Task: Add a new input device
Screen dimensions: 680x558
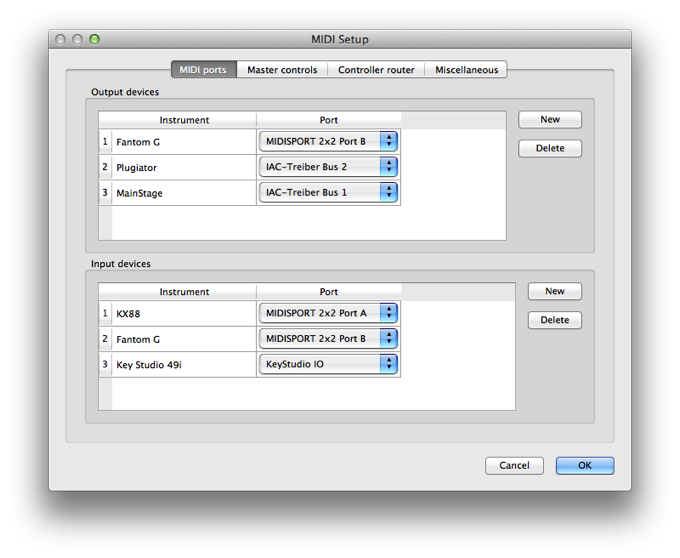Action: coord(555,292)
